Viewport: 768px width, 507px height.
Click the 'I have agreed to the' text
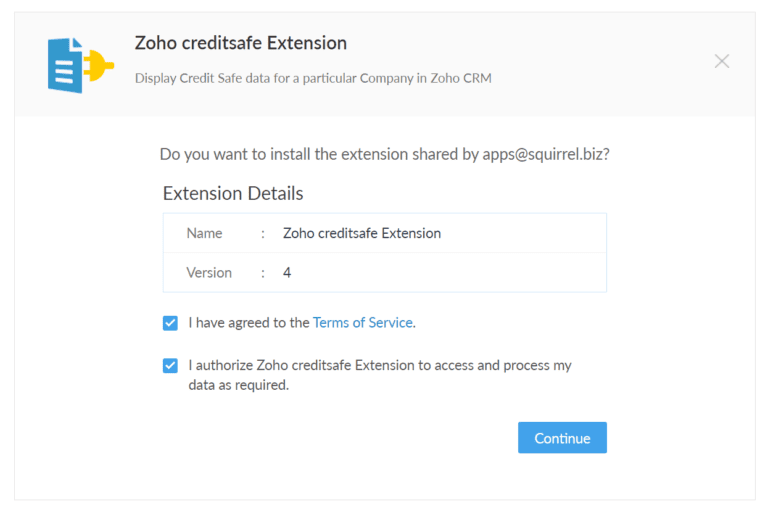tap(249, 322)
